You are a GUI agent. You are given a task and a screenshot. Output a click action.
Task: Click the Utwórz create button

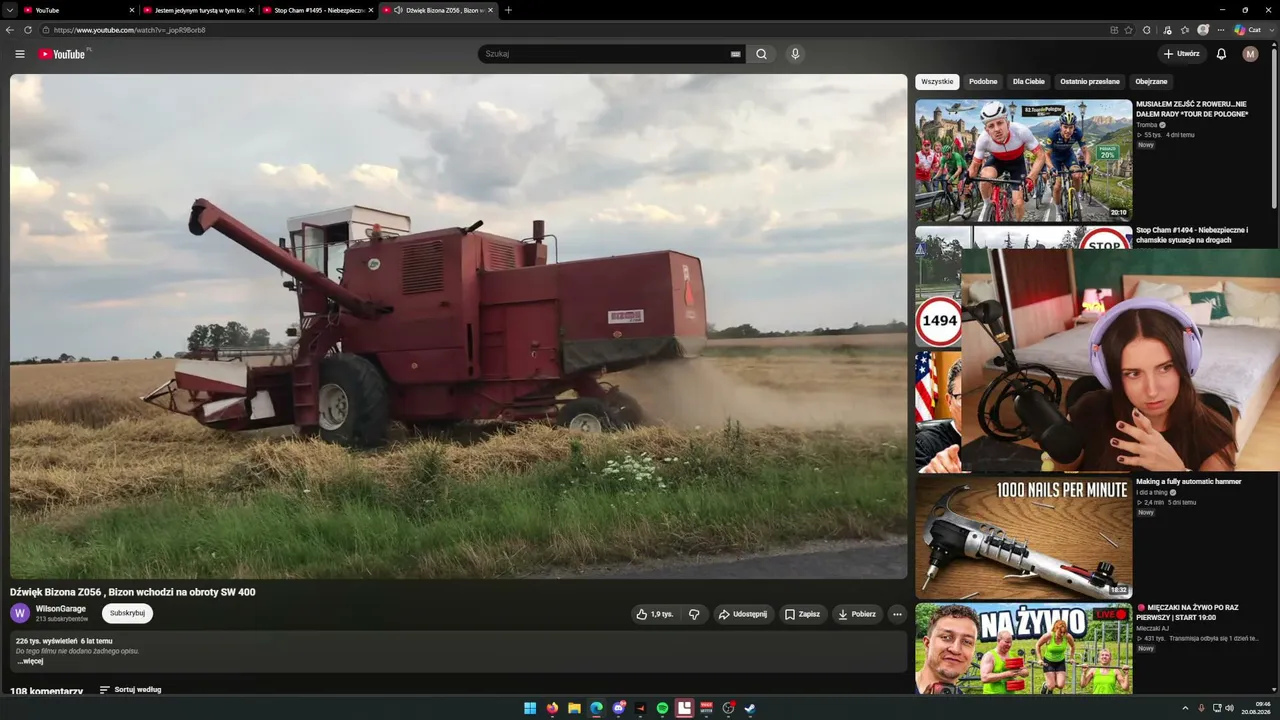(1181, 54)
